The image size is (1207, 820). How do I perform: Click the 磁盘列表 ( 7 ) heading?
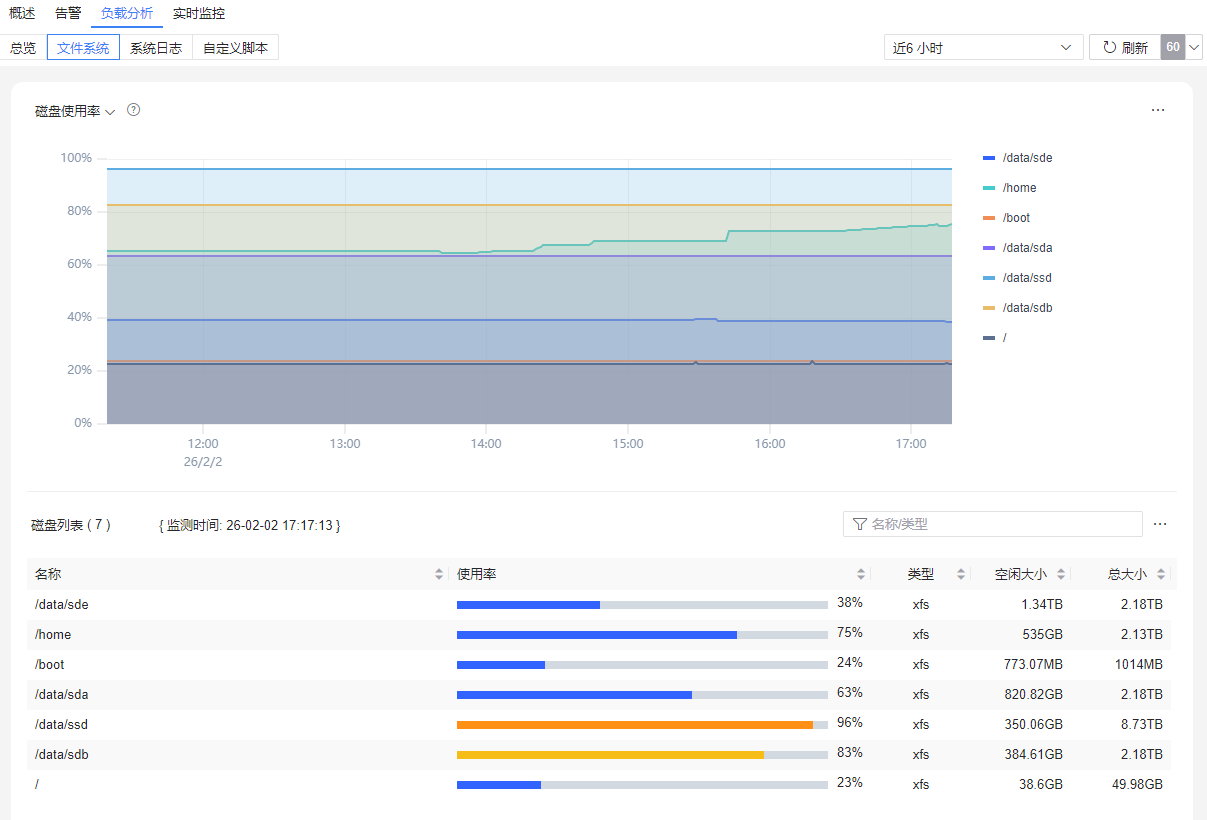coord(71,524)
